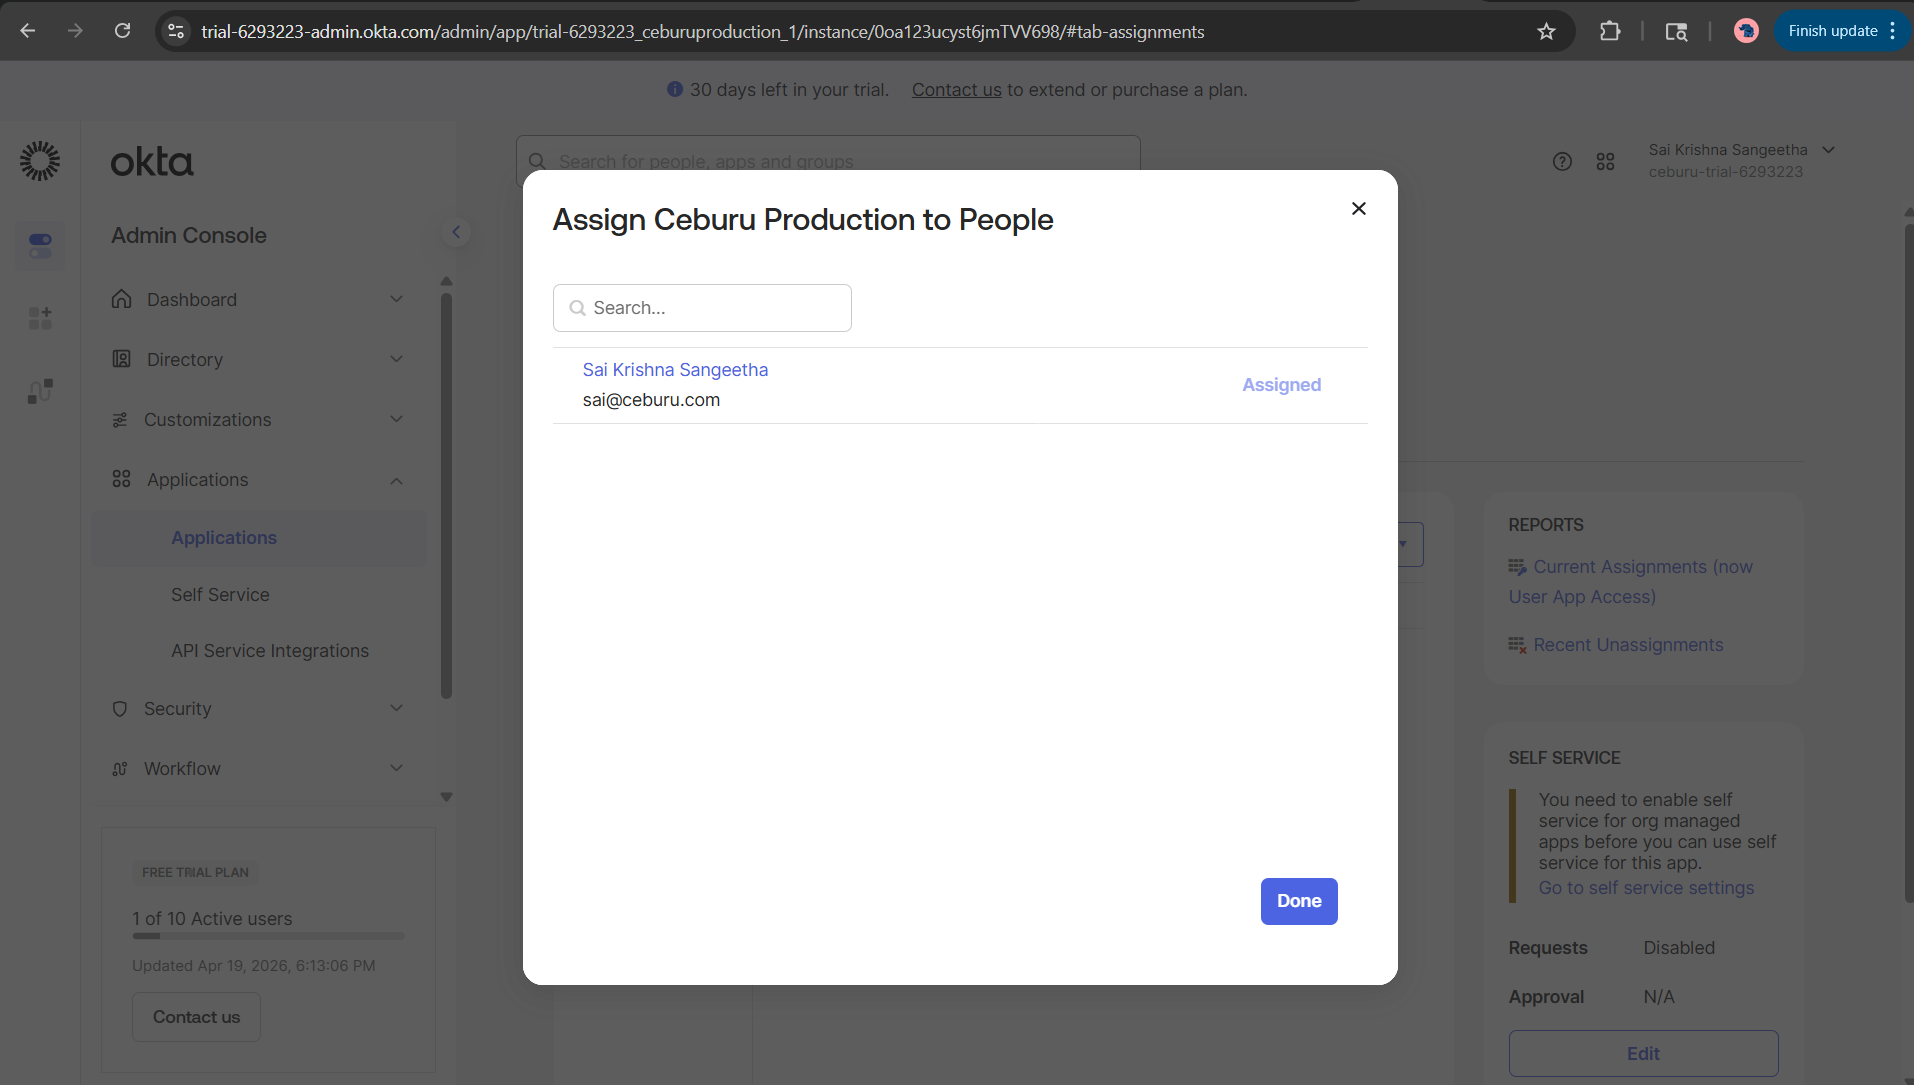1914x1085 pixels.
Task: Click the Self Service Edit button
Action: tap(1643, 1054)
